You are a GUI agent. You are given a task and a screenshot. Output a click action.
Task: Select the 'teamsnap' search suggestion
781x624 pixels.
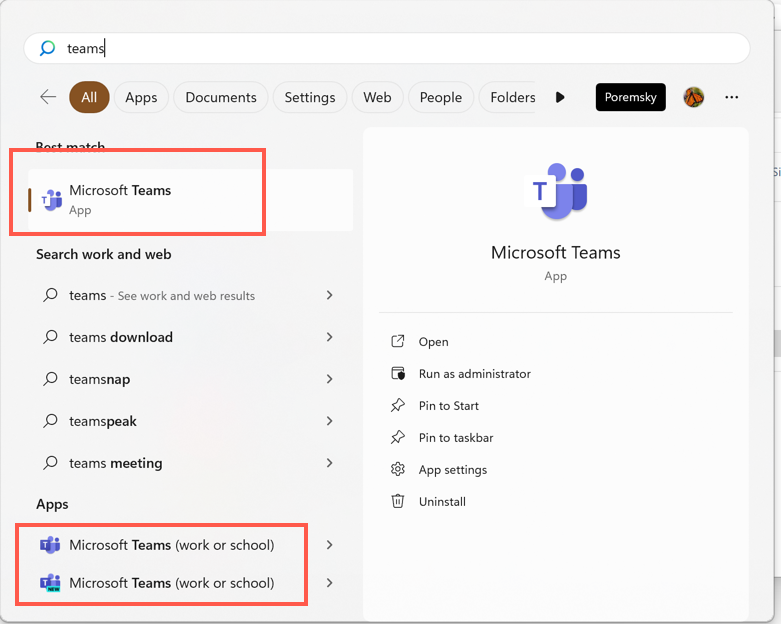click(190, 379)
